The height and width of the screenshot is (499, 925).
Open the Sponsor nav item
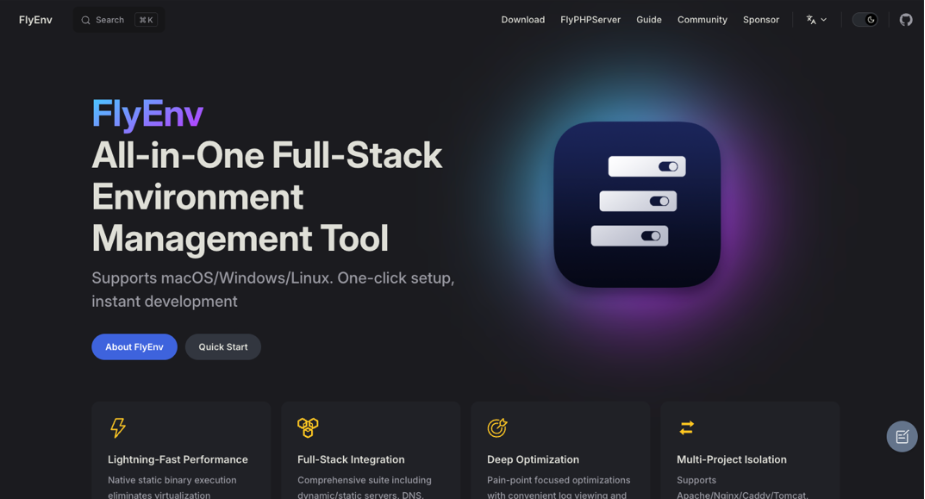tap(761, 20)
